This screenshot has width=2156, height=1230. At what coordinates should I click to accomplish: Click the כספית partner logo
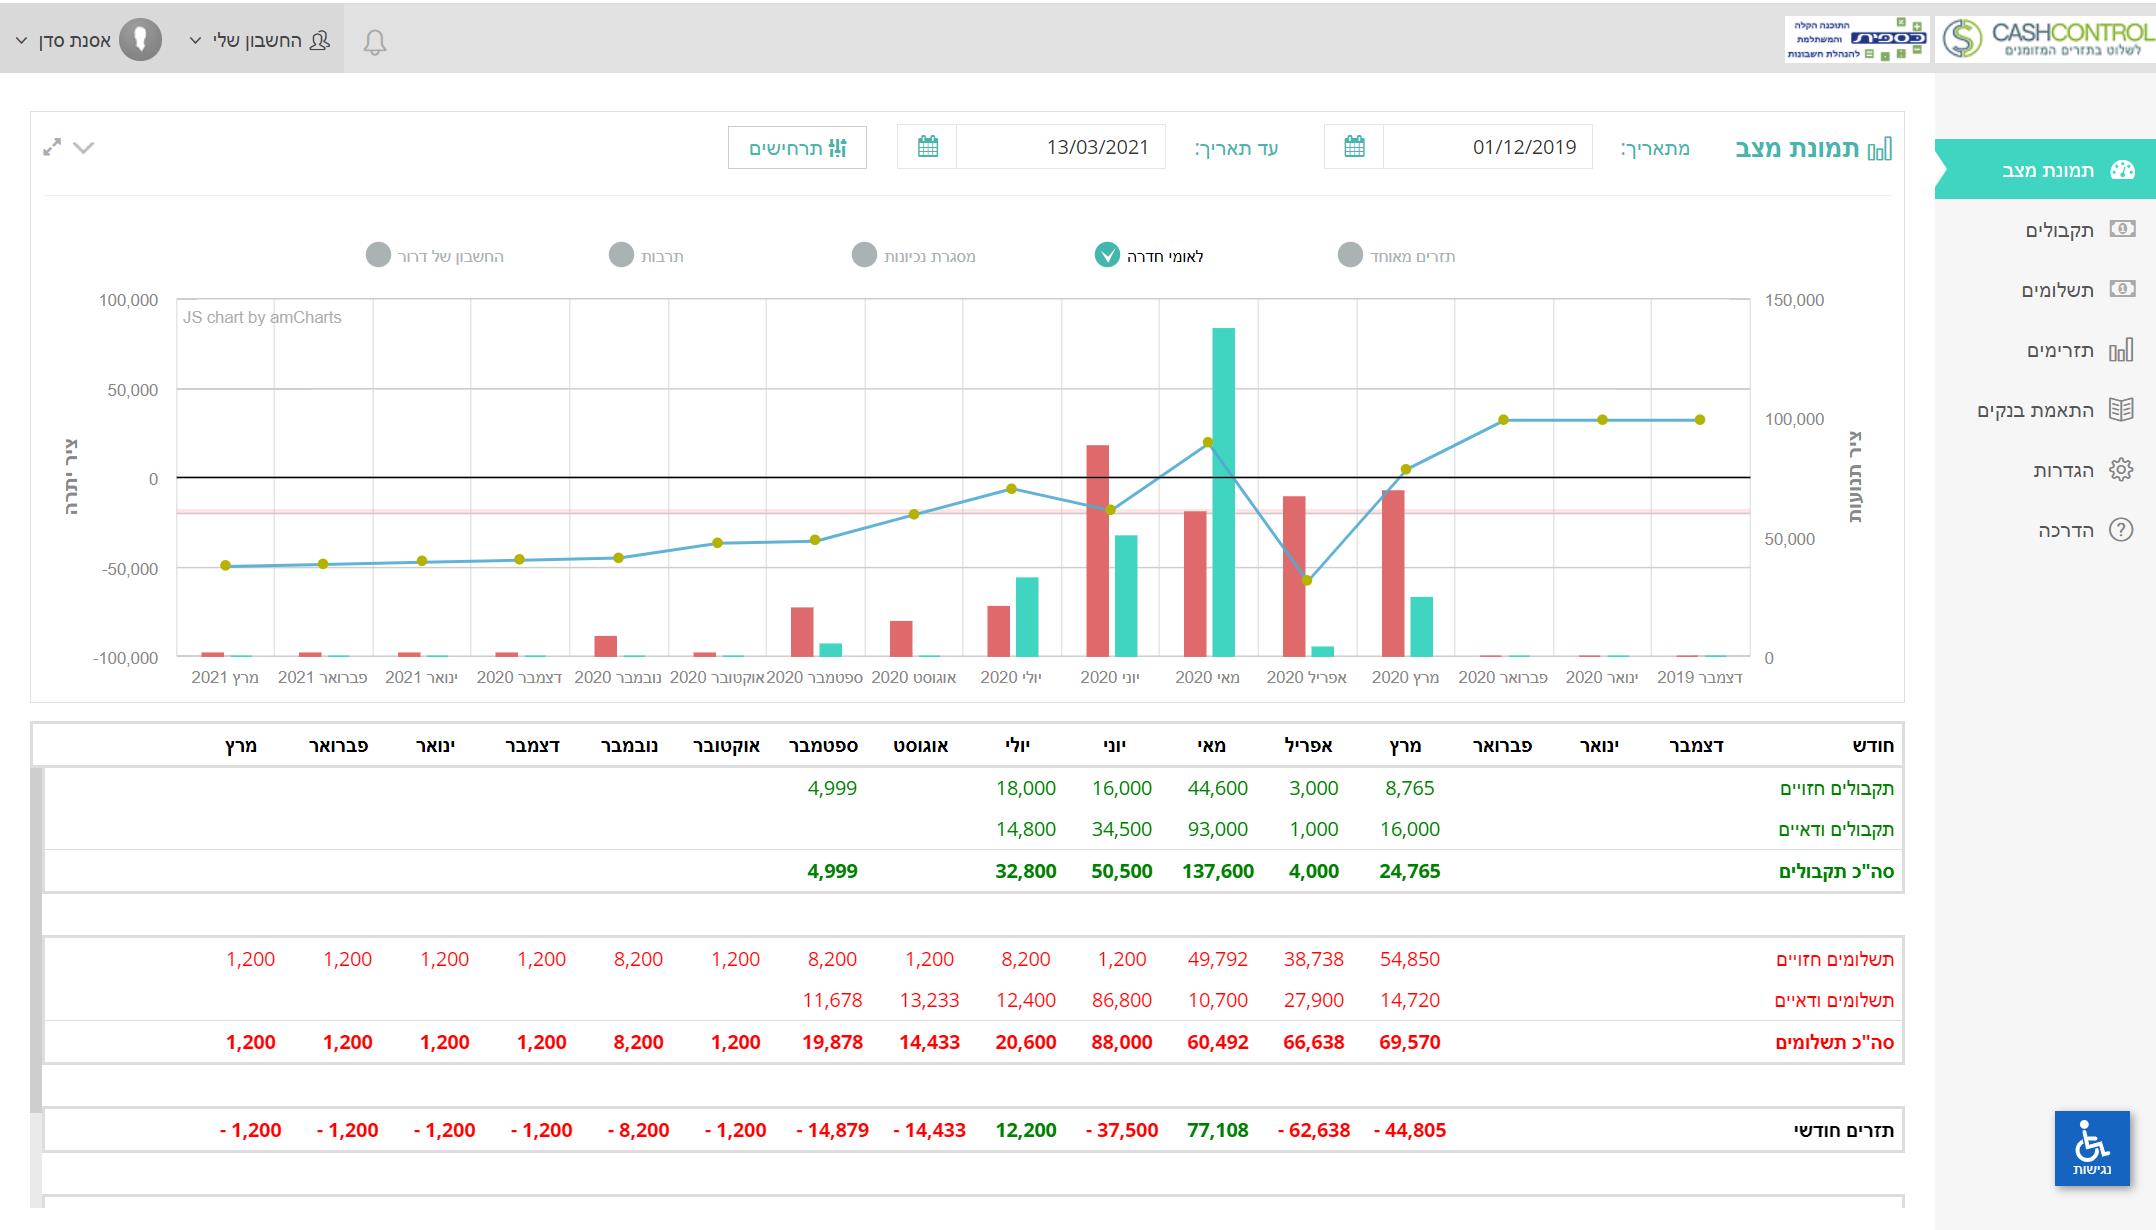coord(1857,39)
